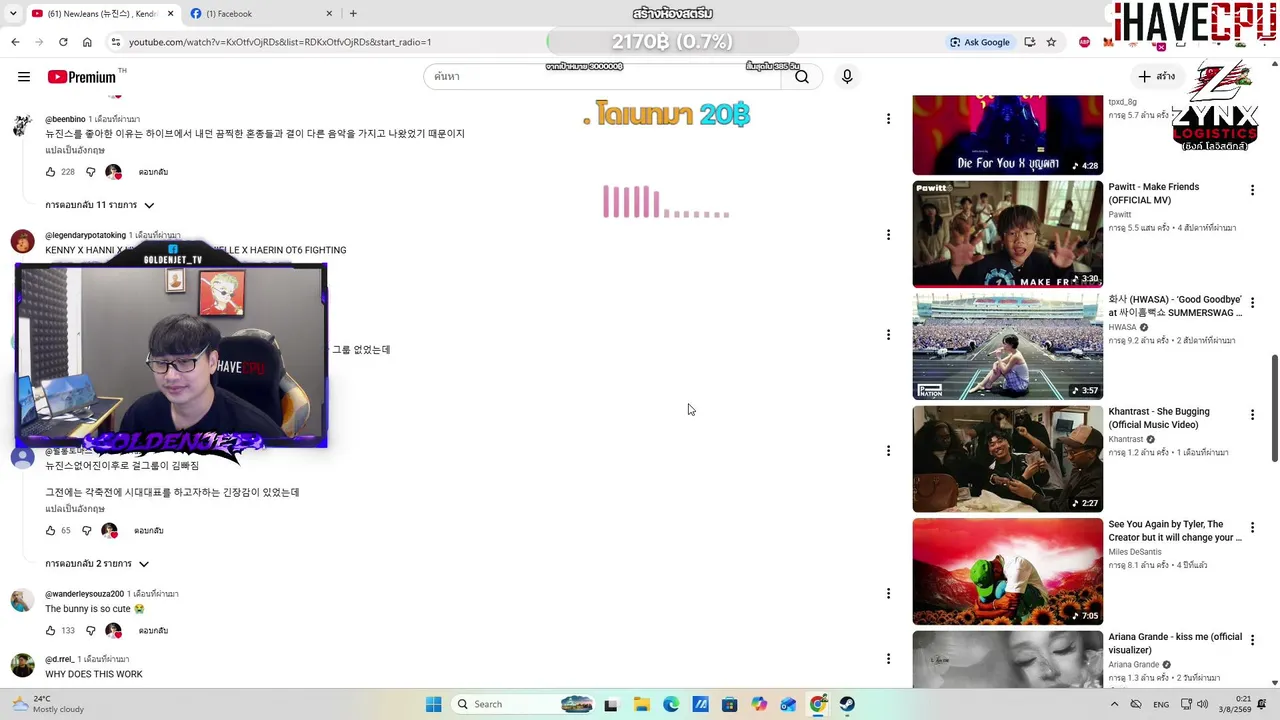Viewport: 1280px width, 720px height.
Task: Like the comment with 65 likes
Action: pos(51,531)
